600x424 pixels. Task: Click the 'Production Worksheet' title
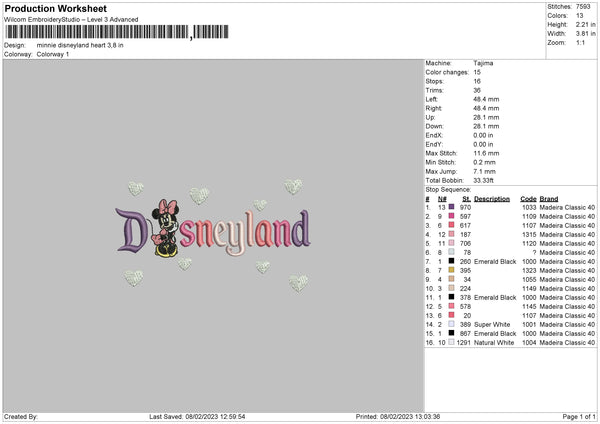coord(55,8)
